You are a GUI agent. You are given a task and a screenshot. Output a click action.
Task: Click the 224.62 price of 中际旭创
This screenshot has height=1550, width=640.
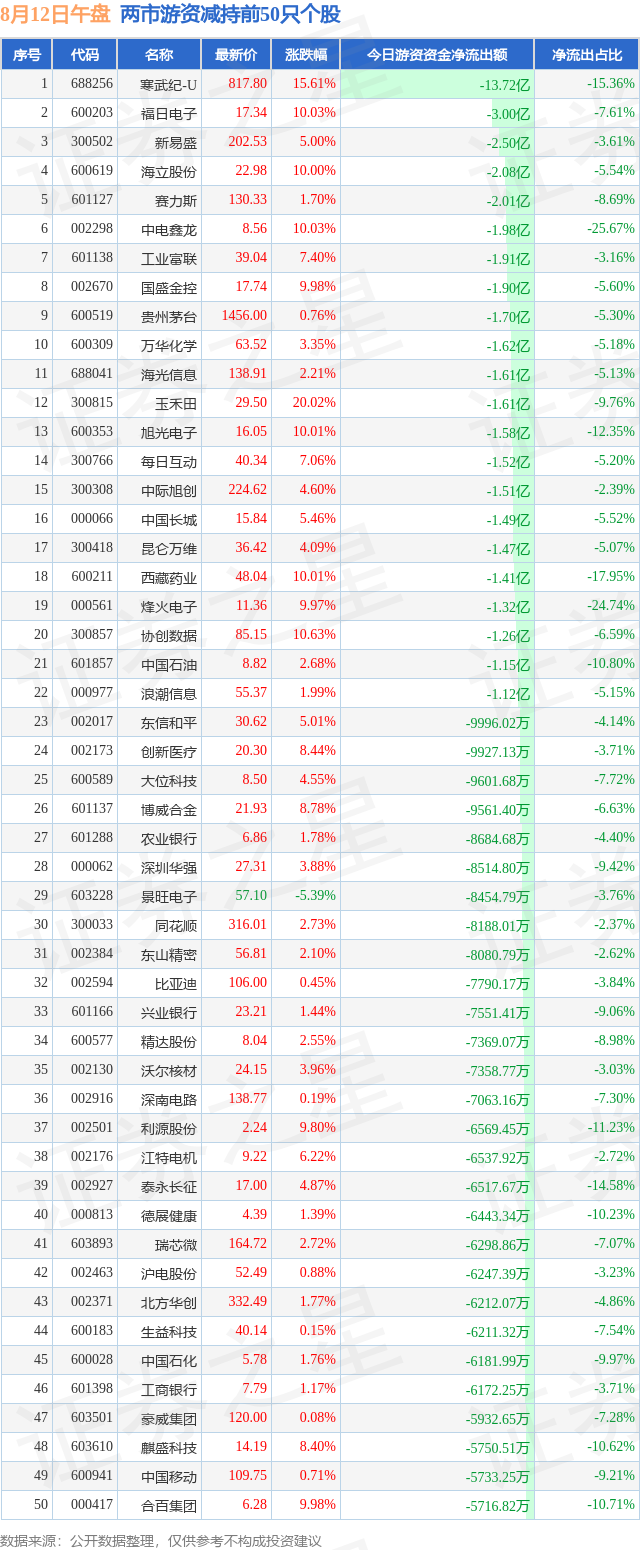pos(248,491)
